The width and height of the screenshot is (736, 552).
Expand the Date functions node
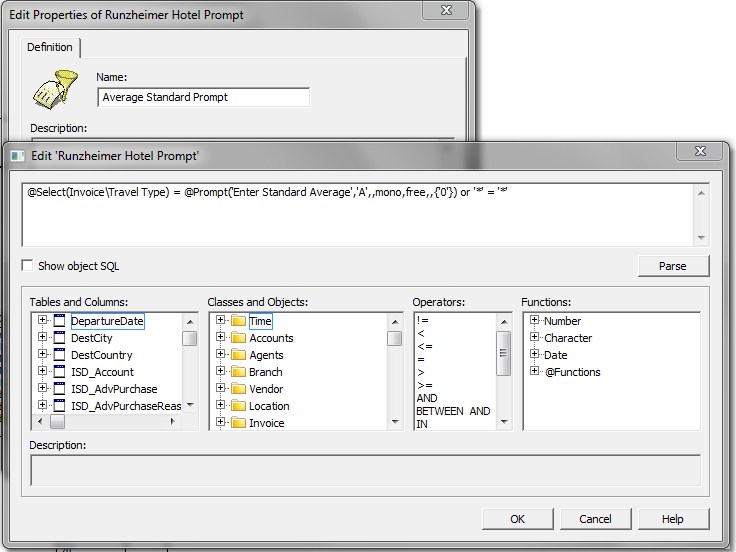pos(534,354)
